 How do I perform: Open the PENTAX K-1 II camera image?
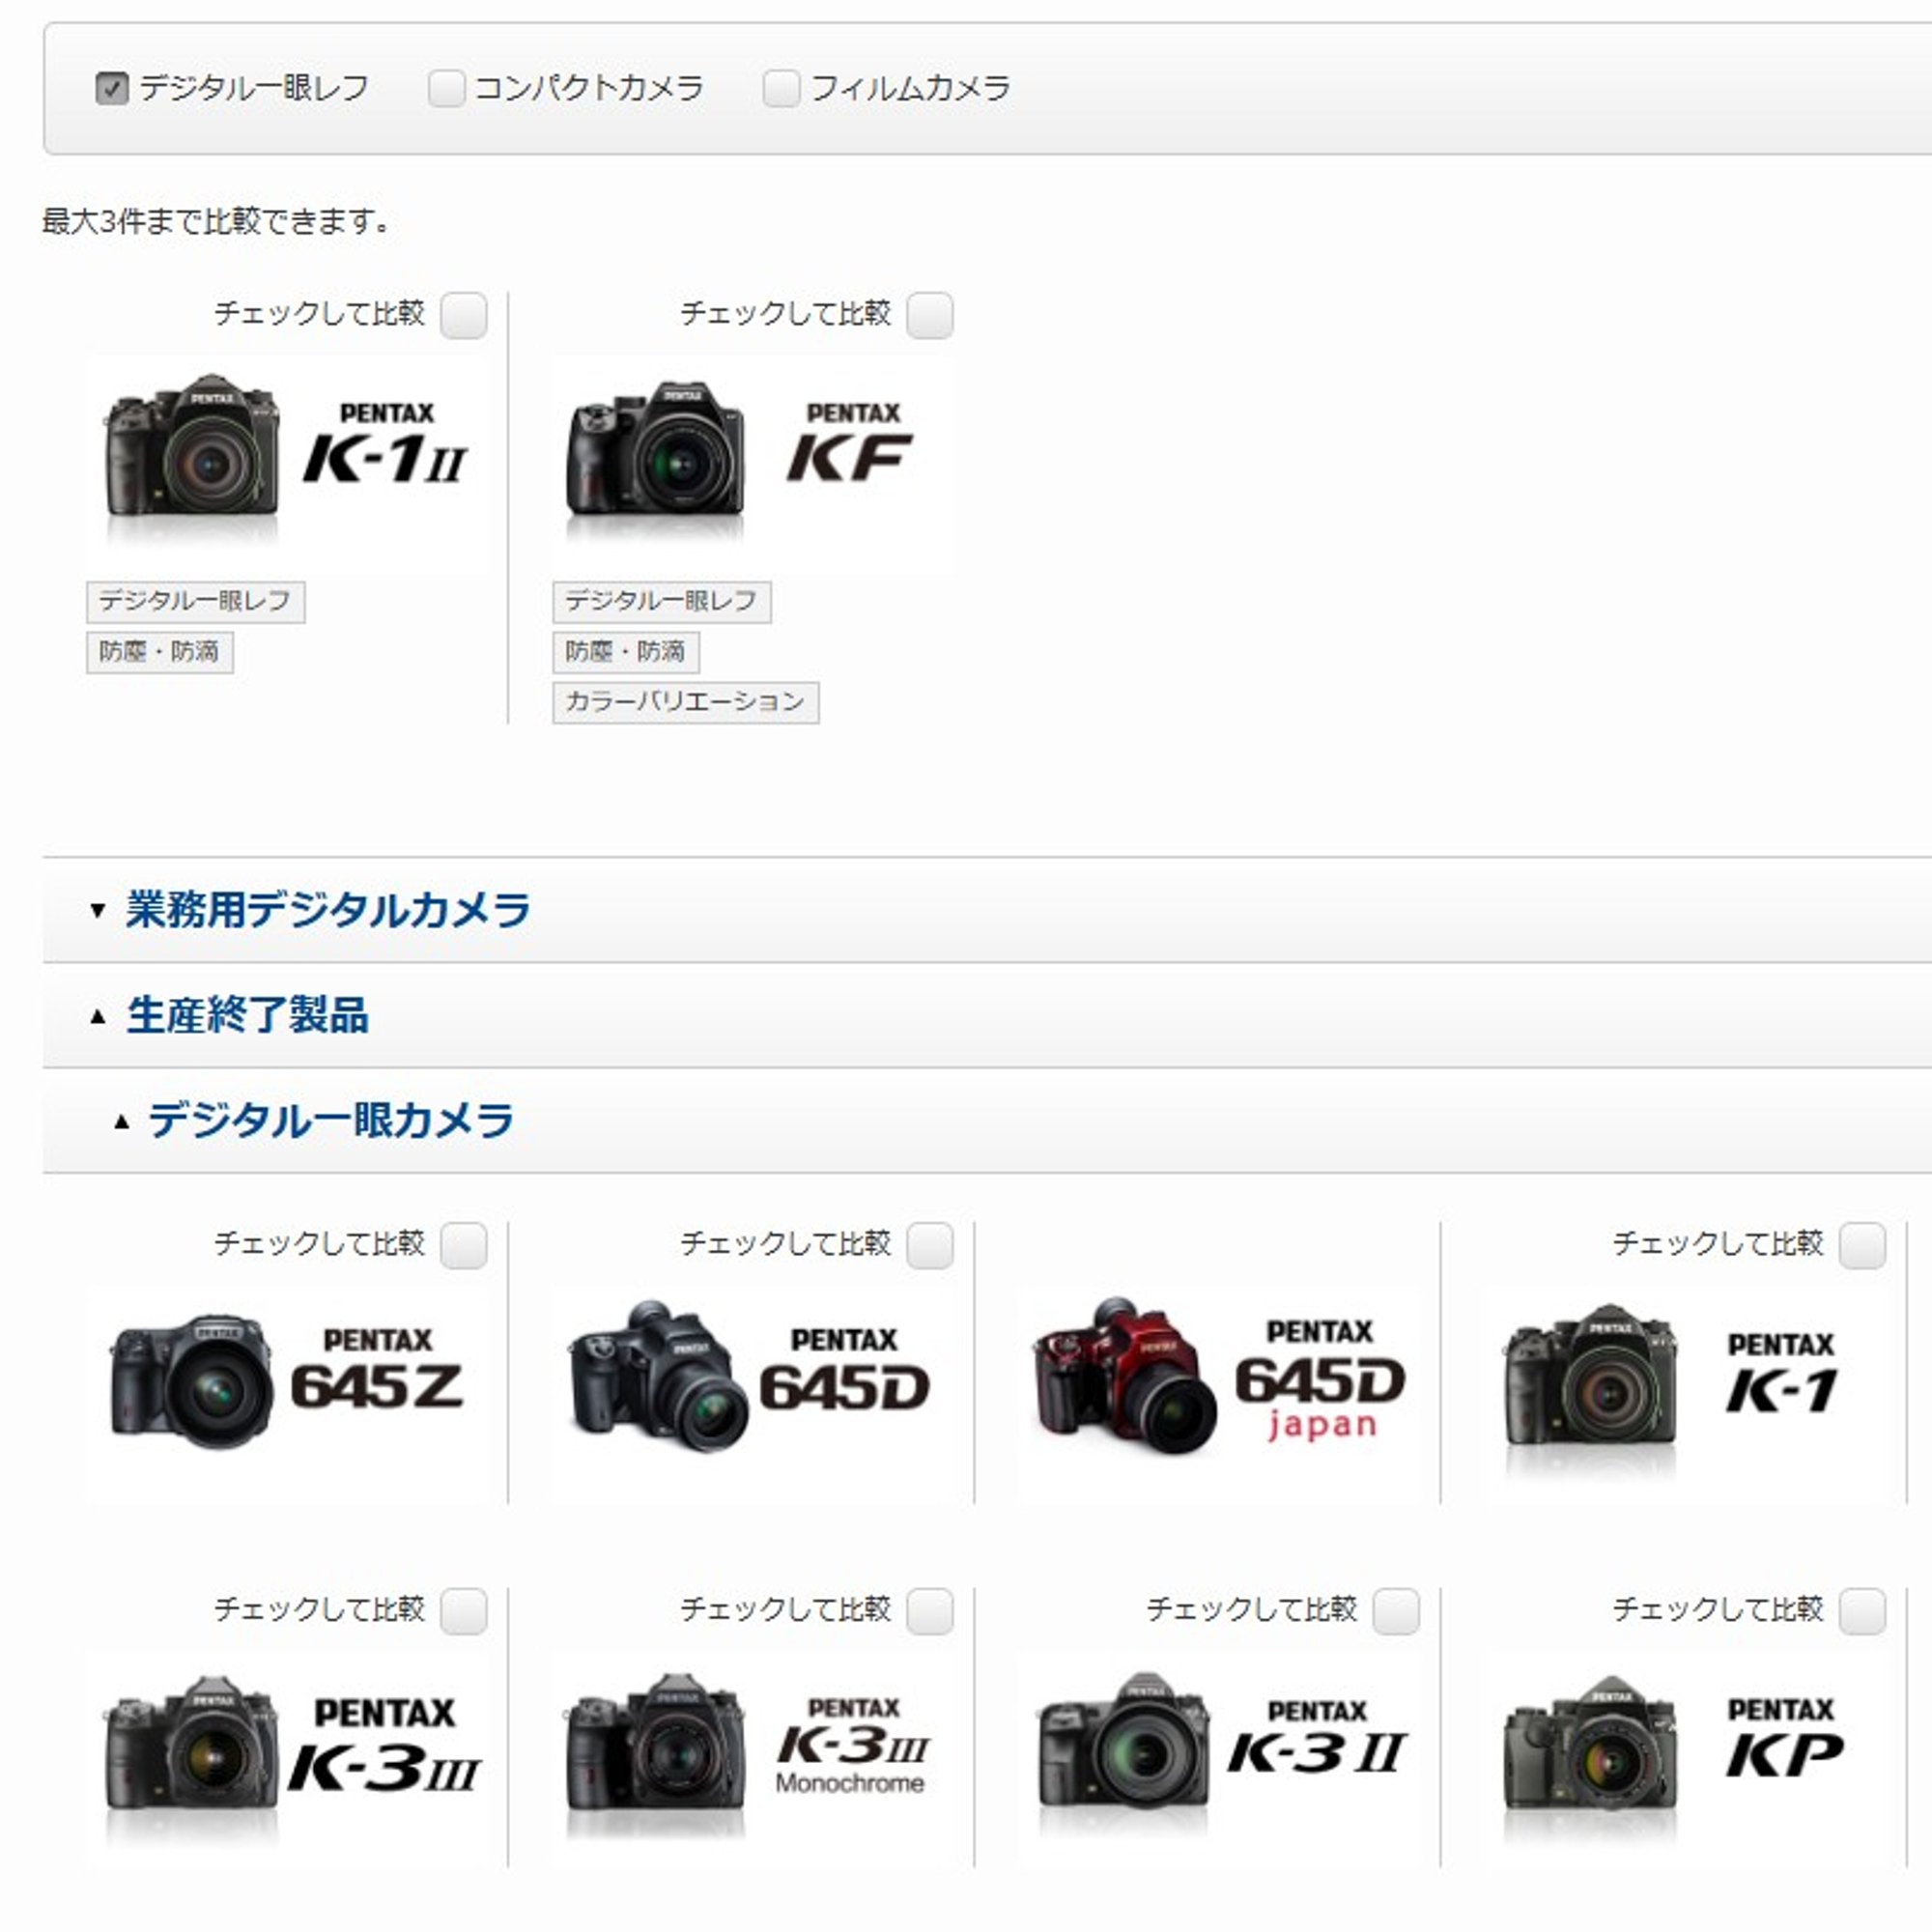[x=191, y=447]
